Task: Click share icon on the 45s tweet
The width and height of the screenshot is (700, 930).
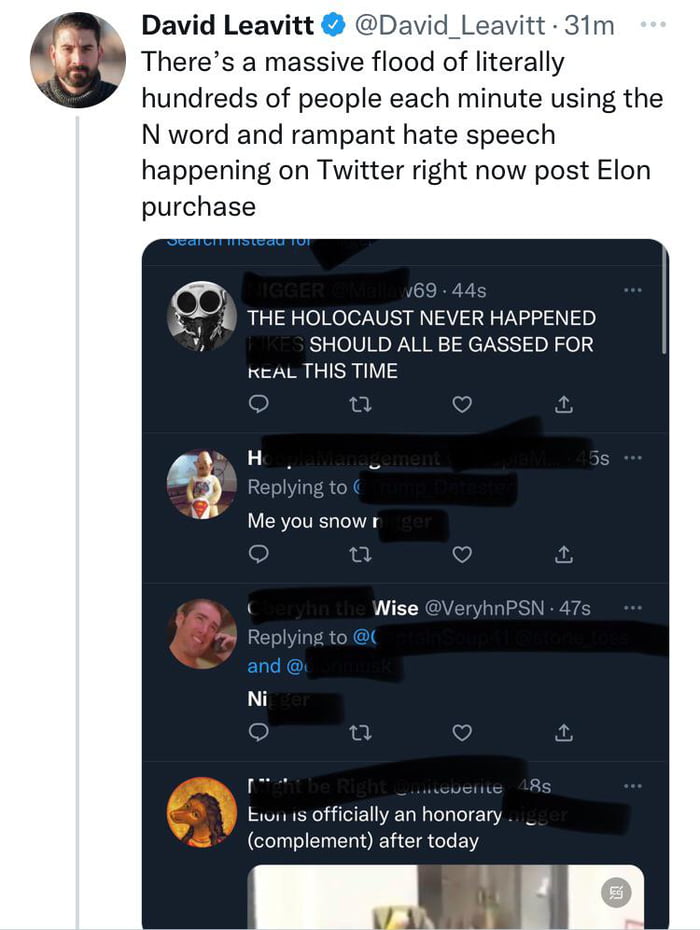Action: 563,553
